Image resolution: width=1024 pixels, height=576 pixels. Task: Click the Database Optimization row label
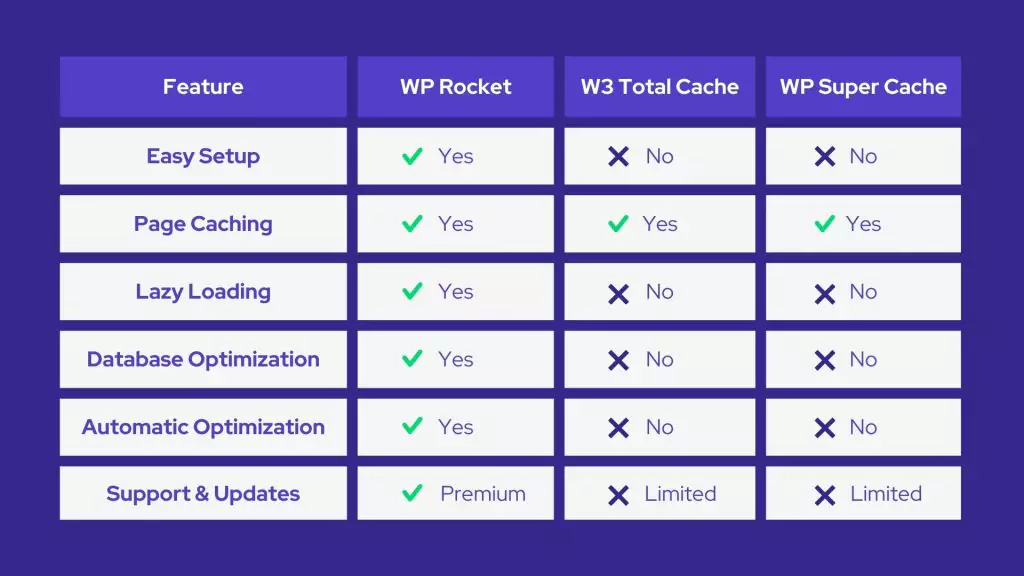point(203,360)
